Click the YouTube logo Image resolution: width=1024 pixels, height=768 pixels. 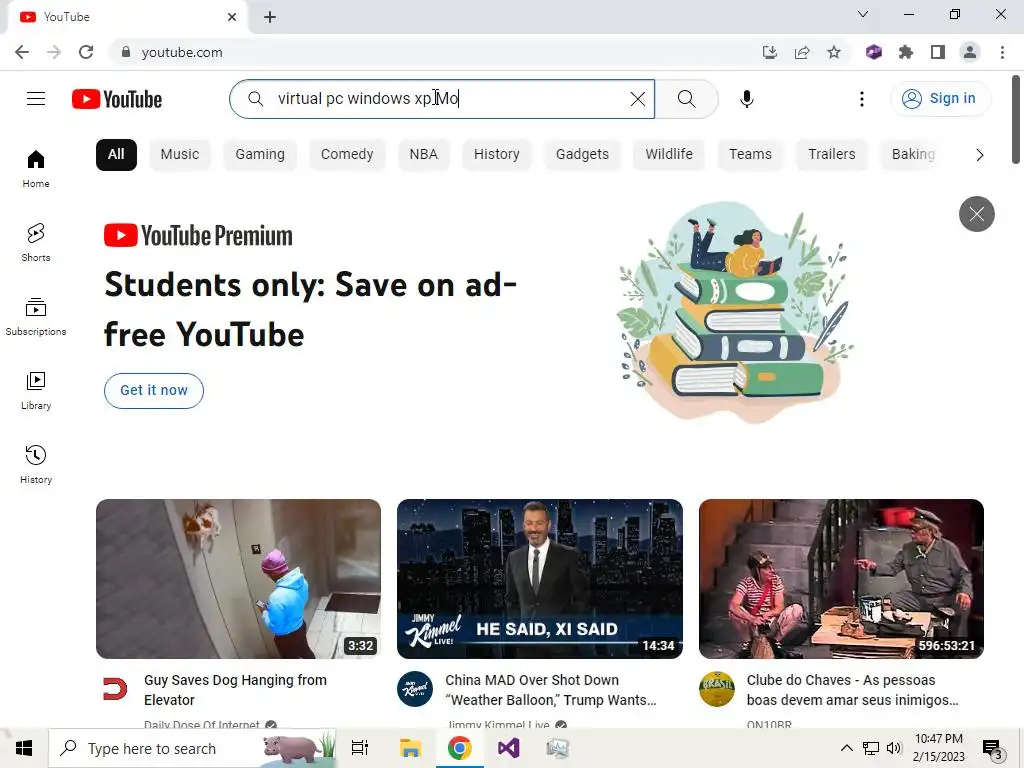click(x=117, y=99)
